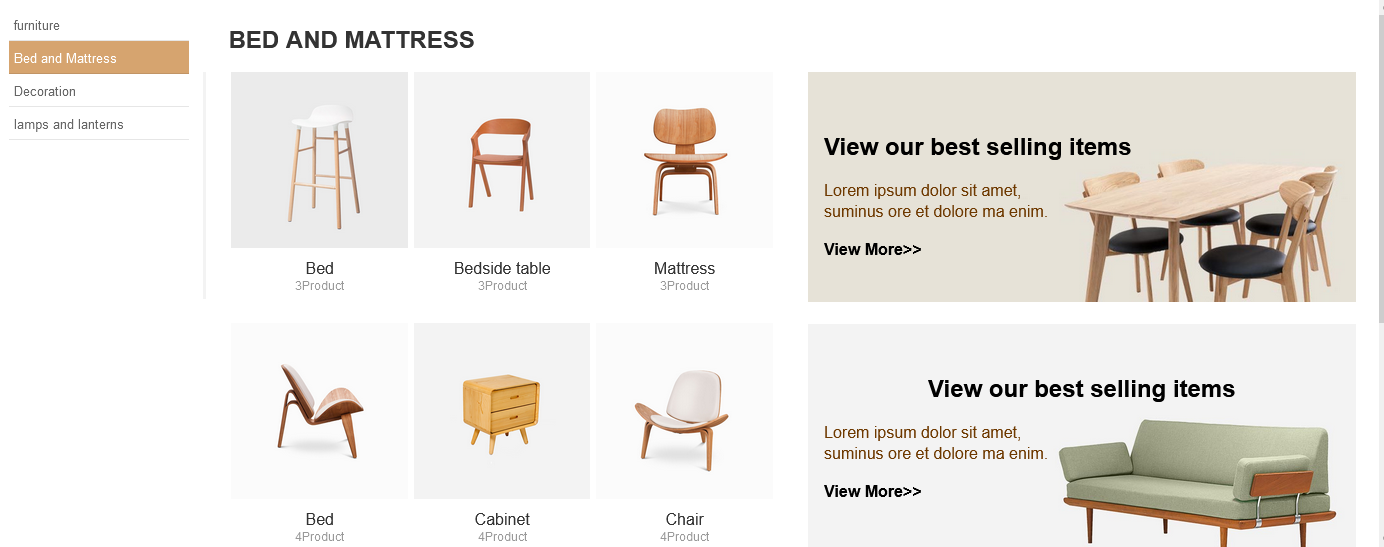Select the yellow wooden cabinet image
Image resolution: width=1384 pixels, height=547 pixels.
pos(502,410)
